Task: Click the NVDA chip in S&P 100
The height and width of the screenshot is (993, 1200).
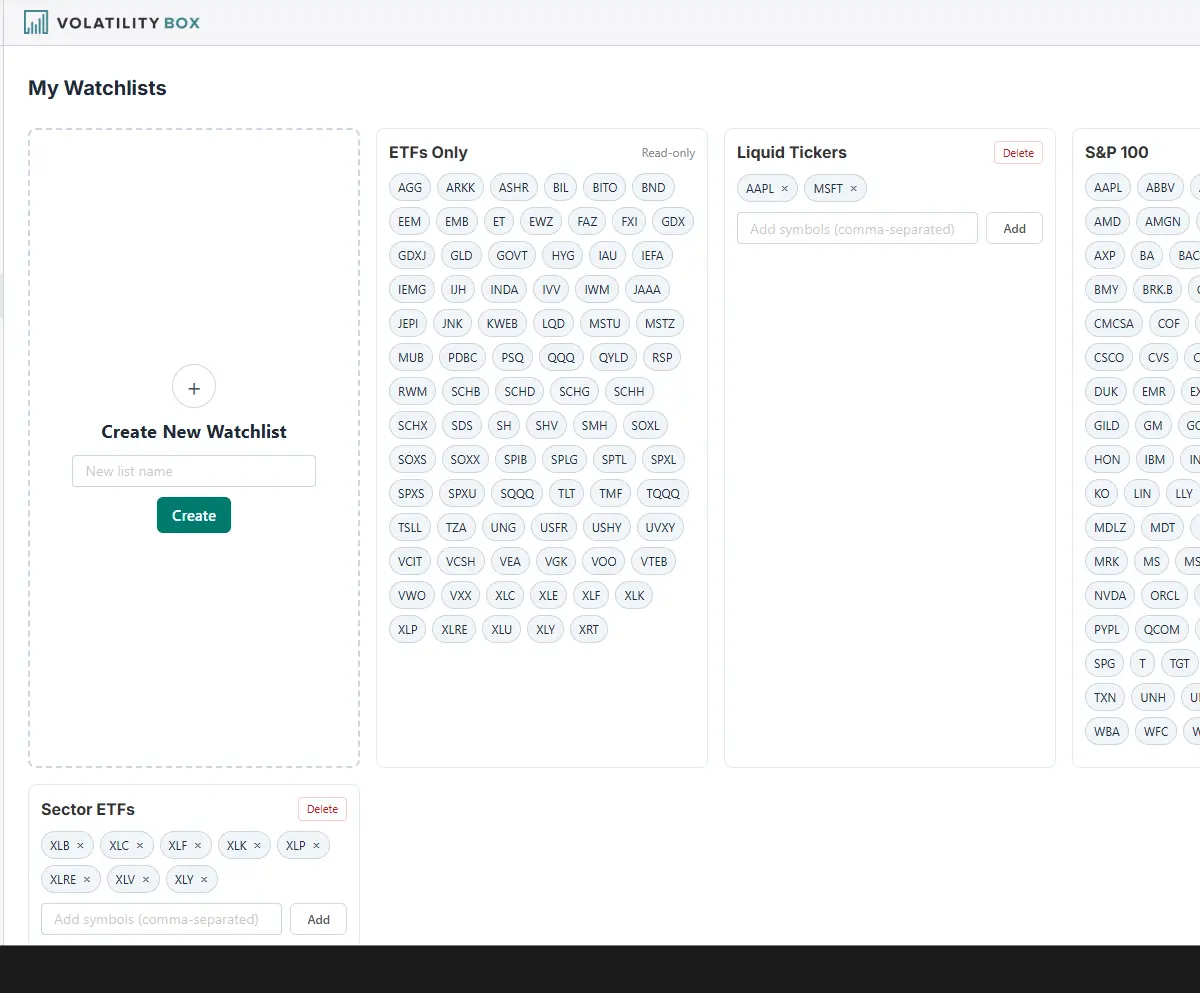Action: point(1110,595)
